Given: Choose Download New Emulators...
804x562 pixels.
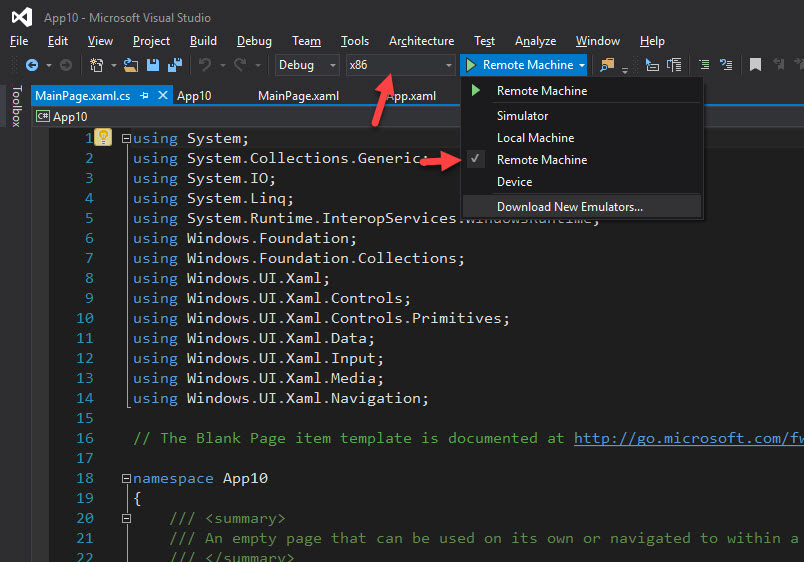Looking at the screenshot, I should (x=581, y=207).
